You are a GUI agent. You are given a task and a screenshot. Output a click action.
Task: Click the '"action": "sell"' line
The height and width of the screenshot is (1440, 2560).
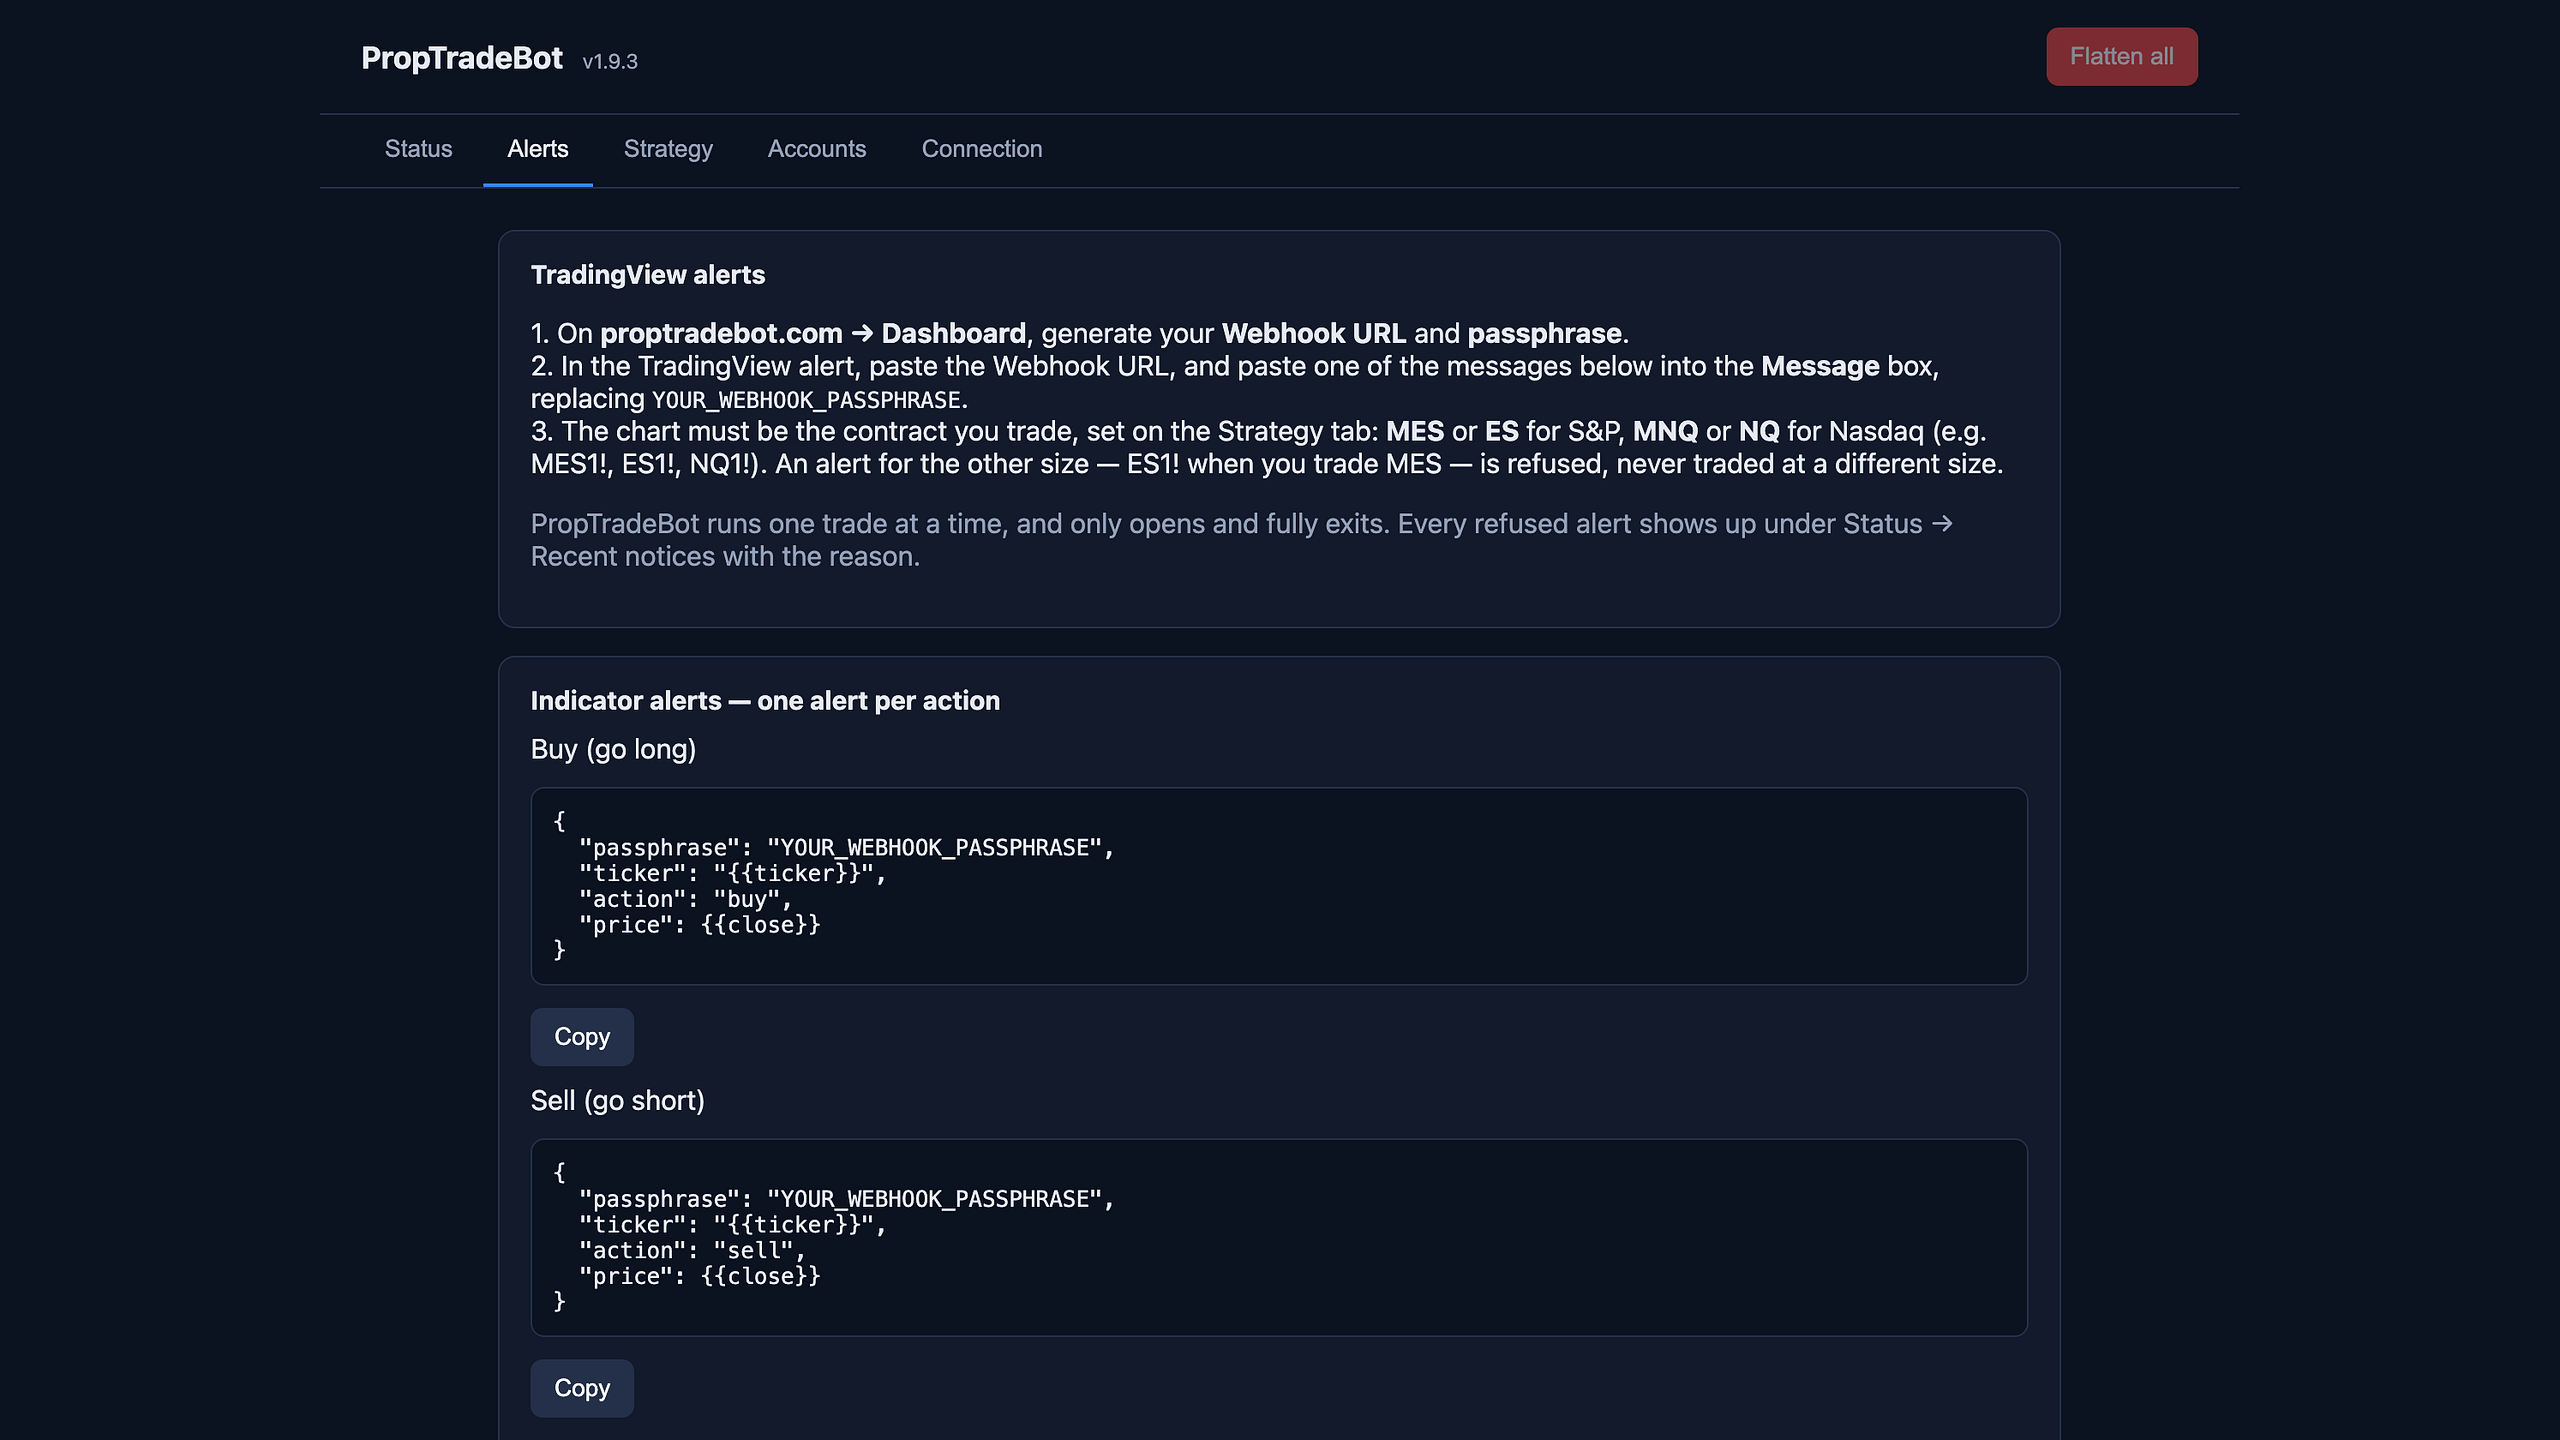(692, 1250)
